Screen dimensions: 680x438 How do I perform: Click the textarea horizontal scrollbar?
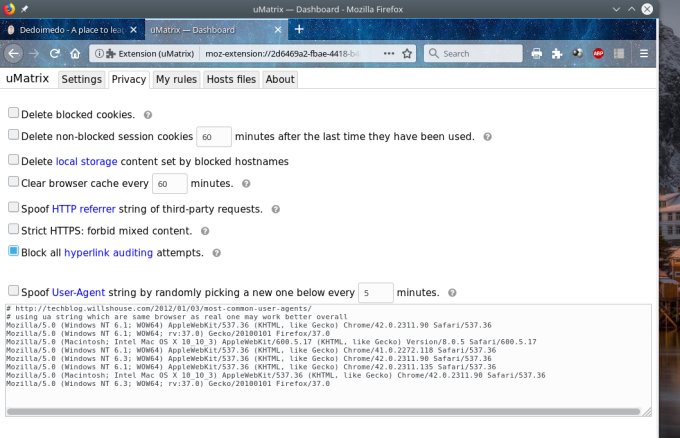coord(324,411)
